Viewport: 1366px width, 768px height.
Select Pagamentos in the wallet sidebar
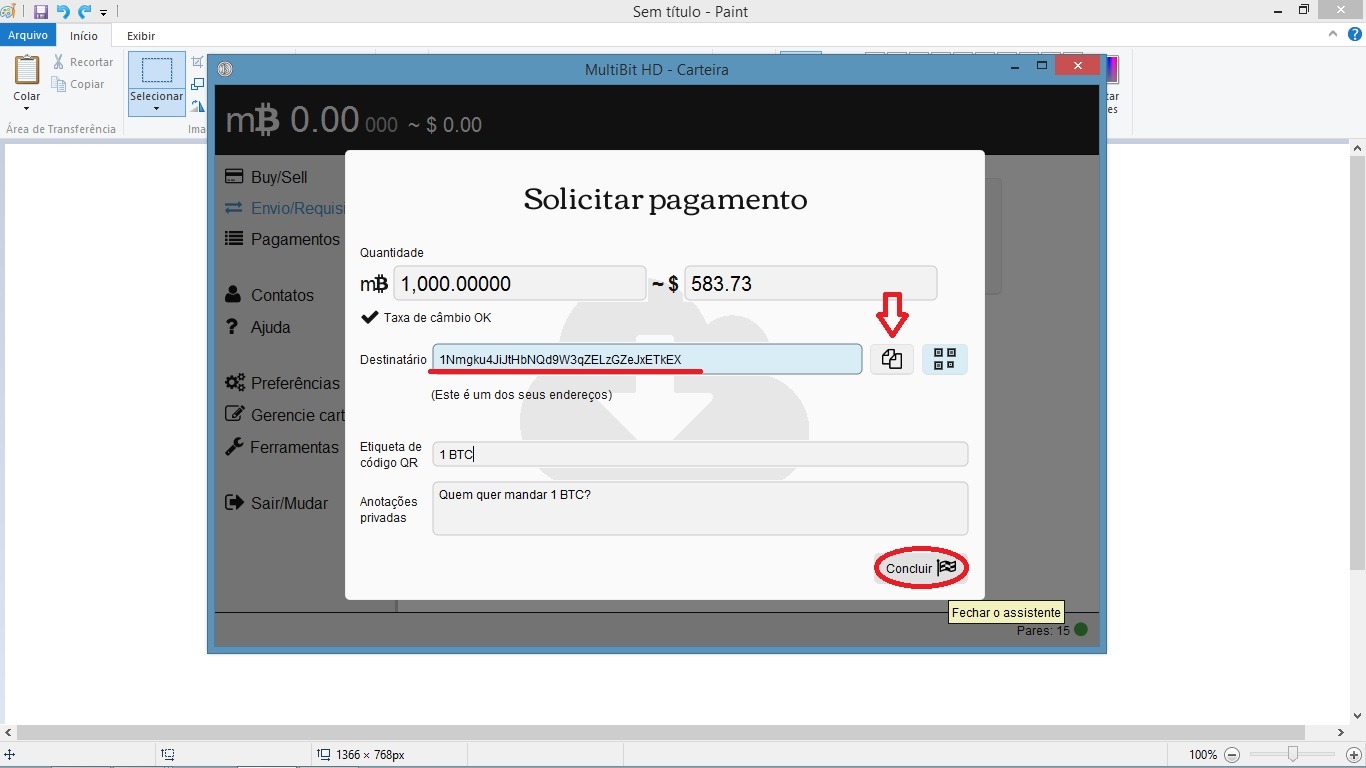[x=294, y=239]
